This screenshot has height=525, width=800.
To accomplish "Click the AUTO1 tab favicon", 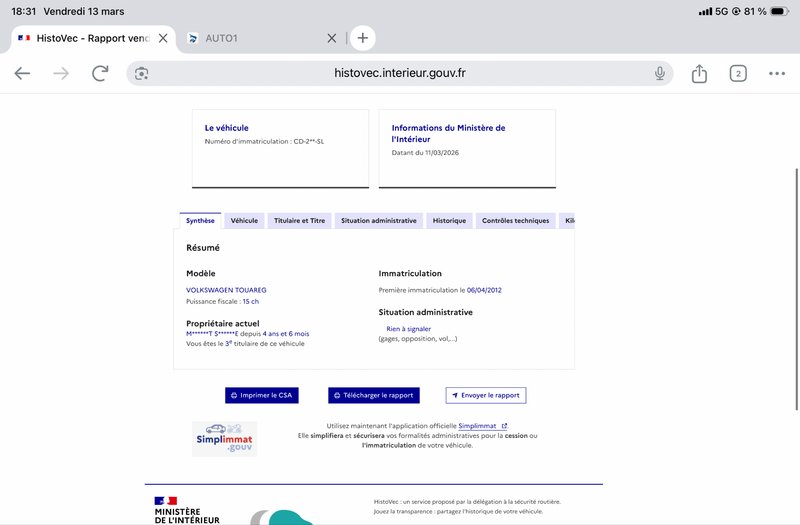I will pyautogui.click(x=193, y=38).
